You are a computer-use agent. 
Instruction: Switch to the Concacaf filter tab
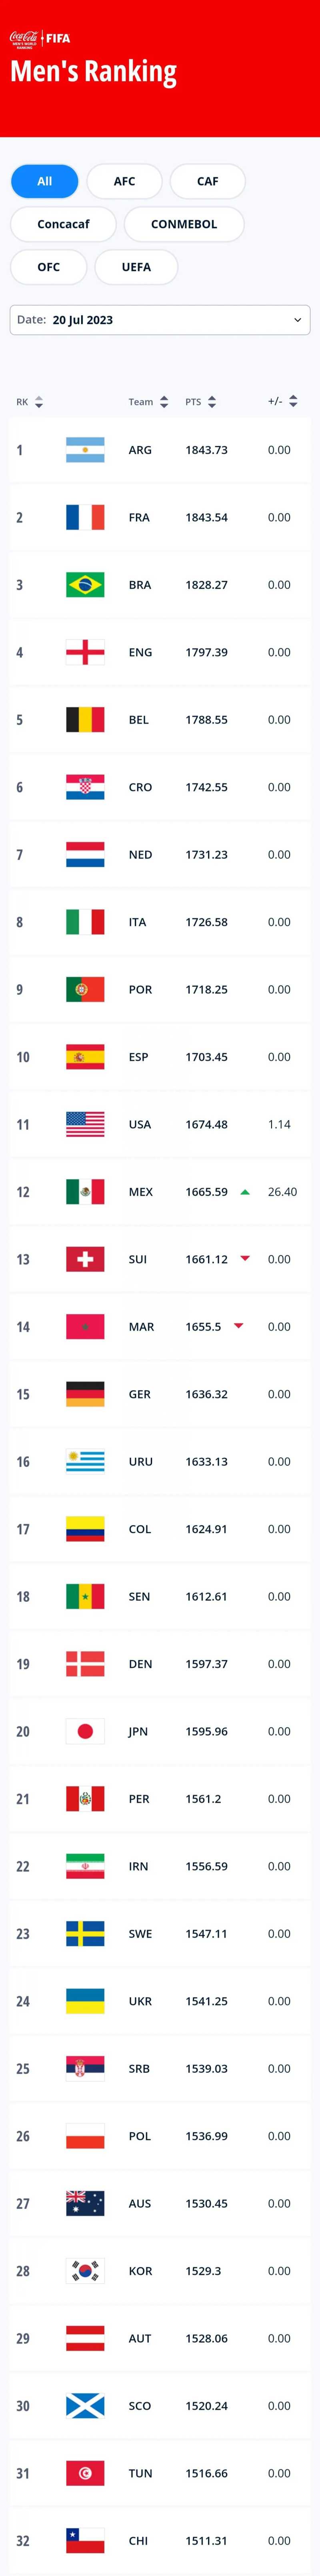63,224
